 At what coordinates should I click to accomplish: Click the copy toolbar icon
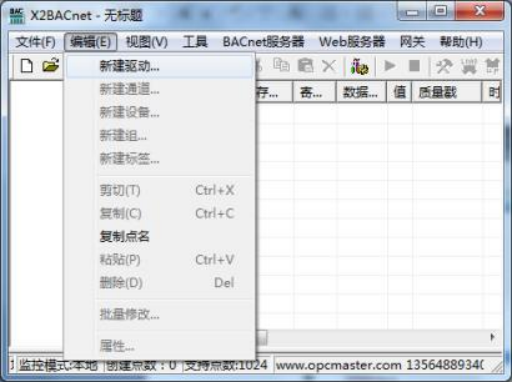tap(281, 65)
